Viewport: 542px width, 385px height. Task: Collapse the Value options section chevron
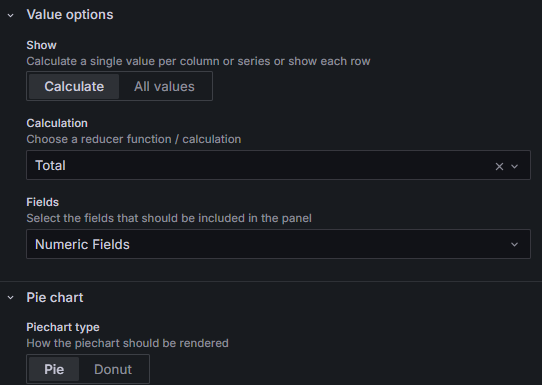point(11,15)
